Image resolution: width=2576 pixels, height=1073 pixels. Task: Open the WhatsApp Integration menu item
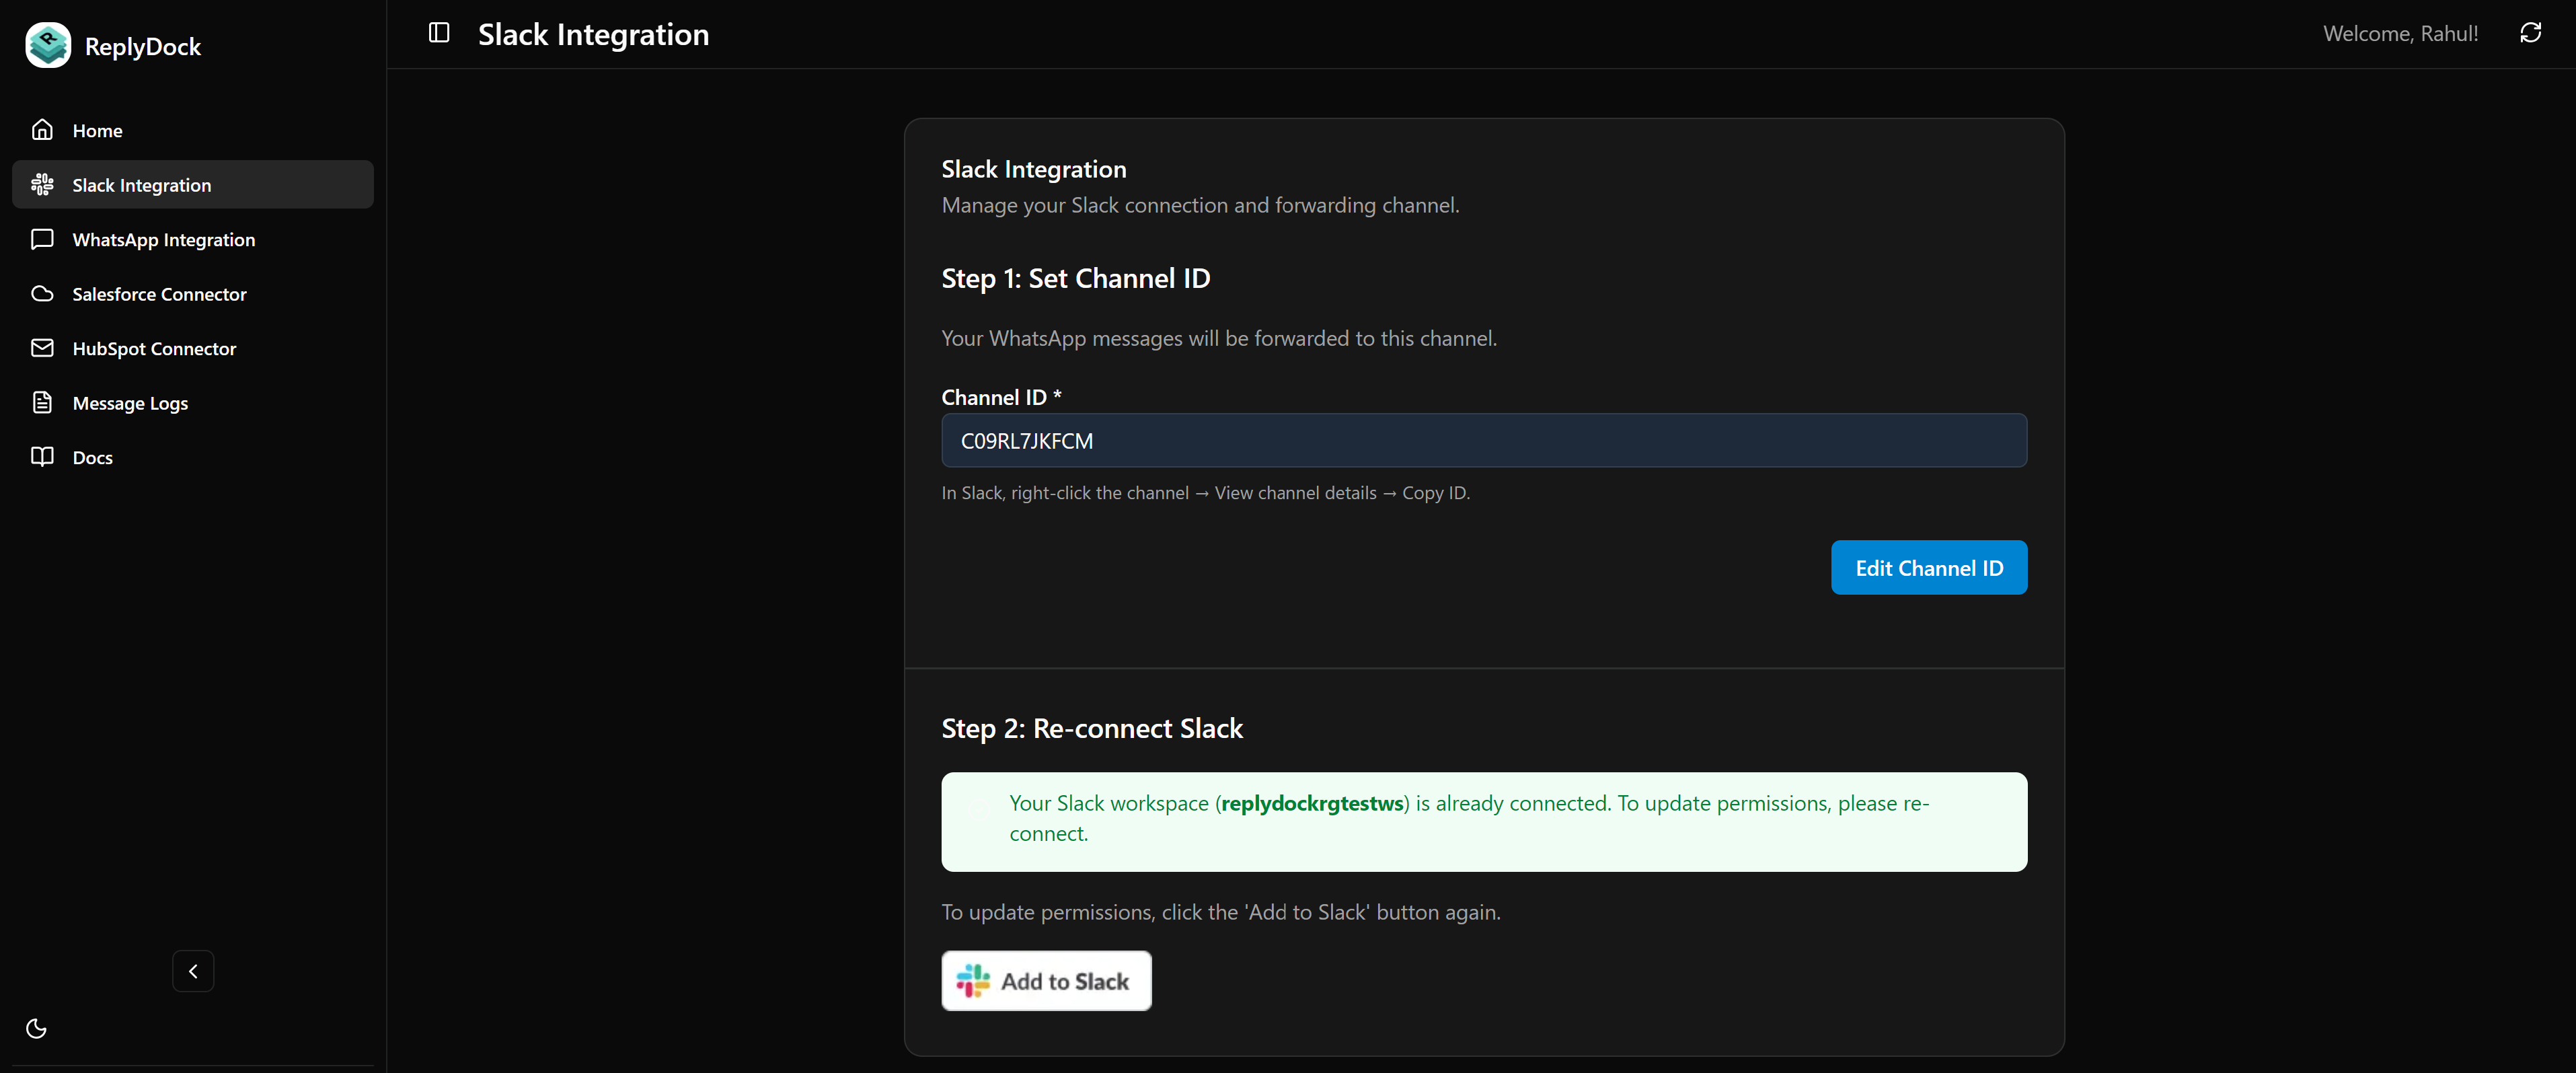(163, 240)
